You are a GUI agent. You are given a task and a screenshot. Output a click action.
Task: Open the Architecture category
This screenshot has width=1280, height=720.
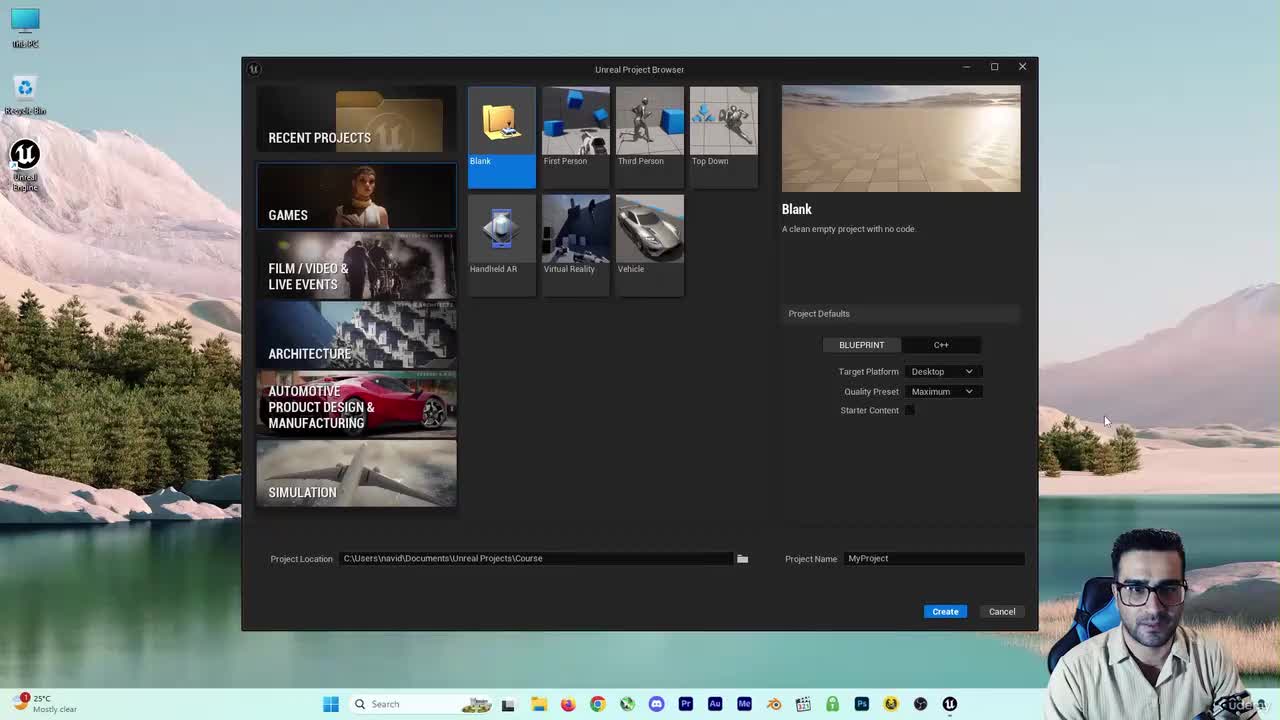[x=356, y=335]
